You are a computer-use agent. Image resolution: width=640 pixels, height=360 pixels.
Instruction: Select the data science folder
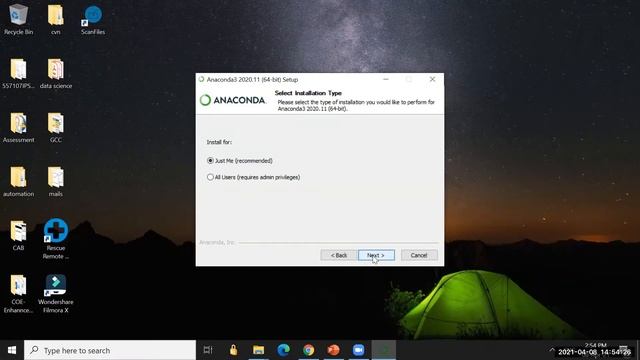click(56, 73)
